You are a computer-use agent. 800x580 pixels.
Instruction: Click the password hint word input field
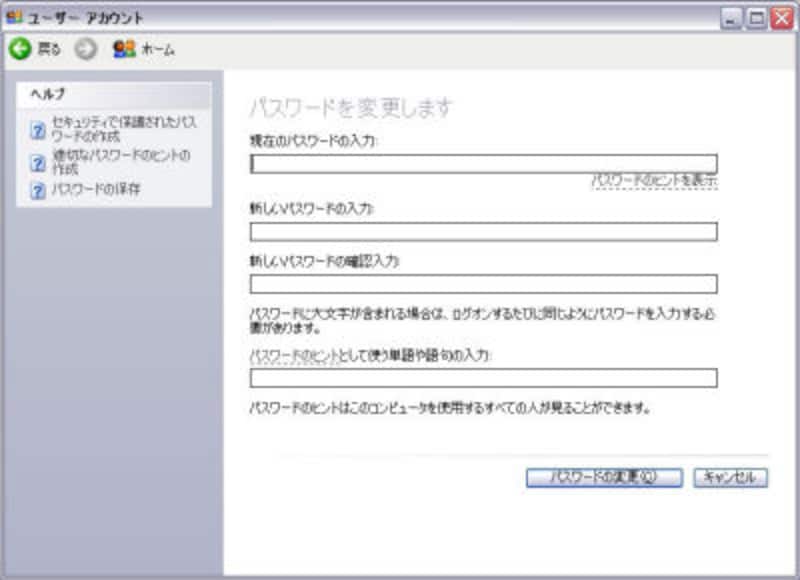(483, 378)
